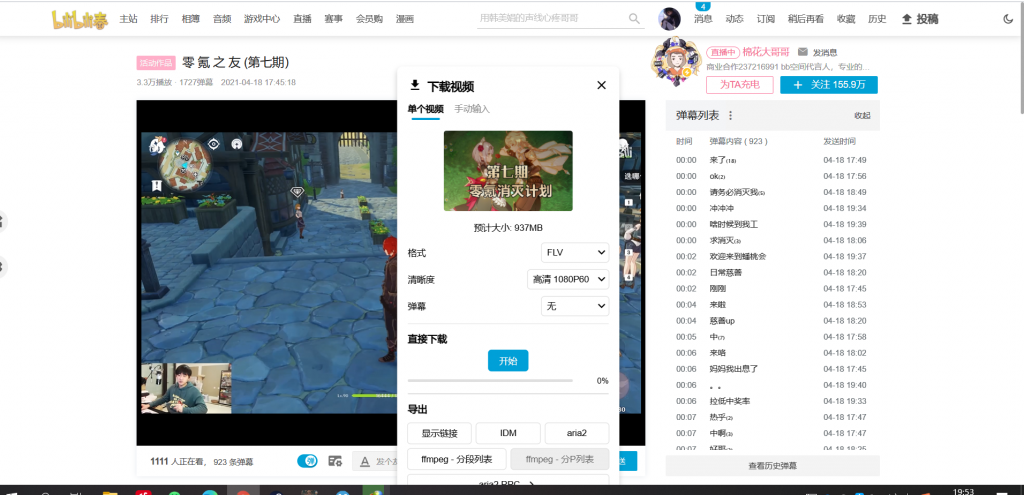Open 订阅 in the top bar
This screenshot has height=495, width=1024.
766,19
